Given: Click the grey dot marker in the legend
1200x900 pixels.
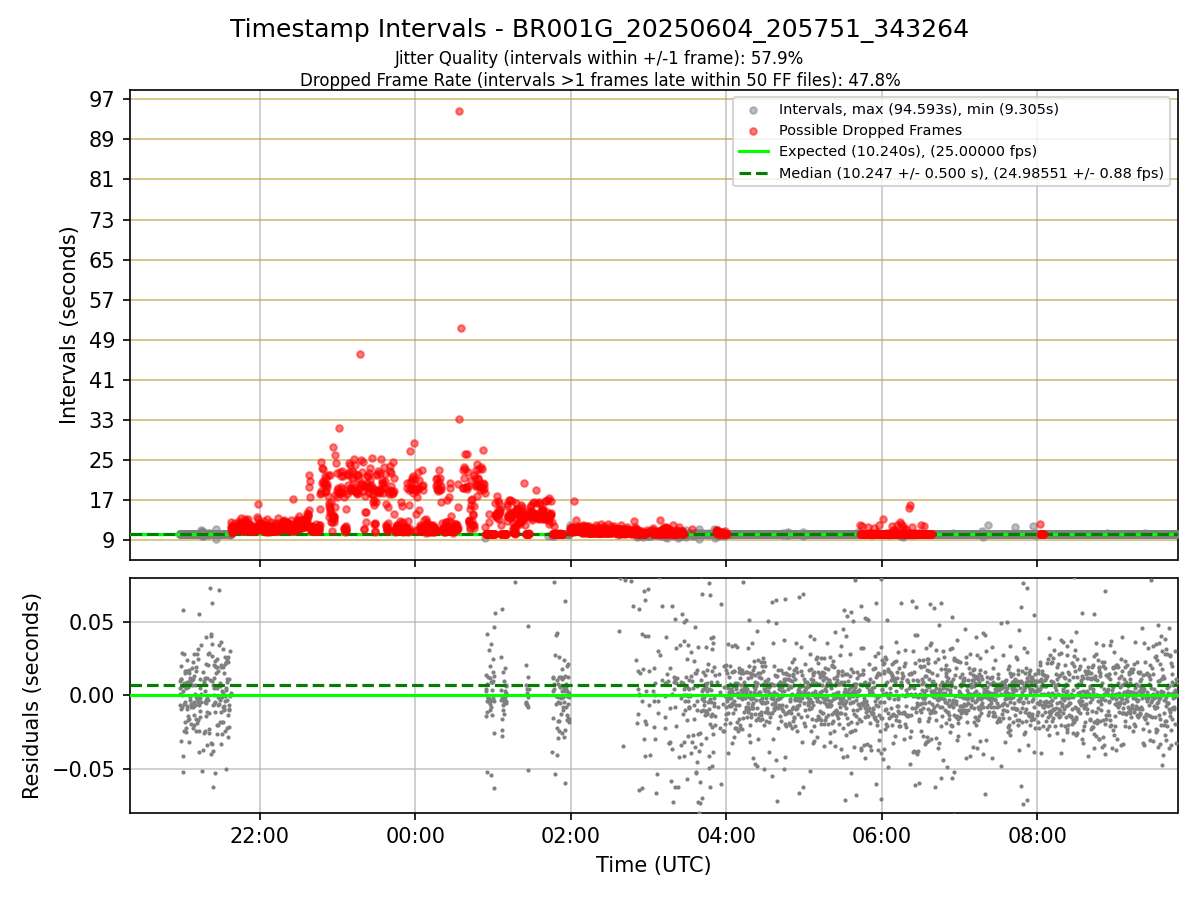Looking at the screenshot, I should pos(754,109).
